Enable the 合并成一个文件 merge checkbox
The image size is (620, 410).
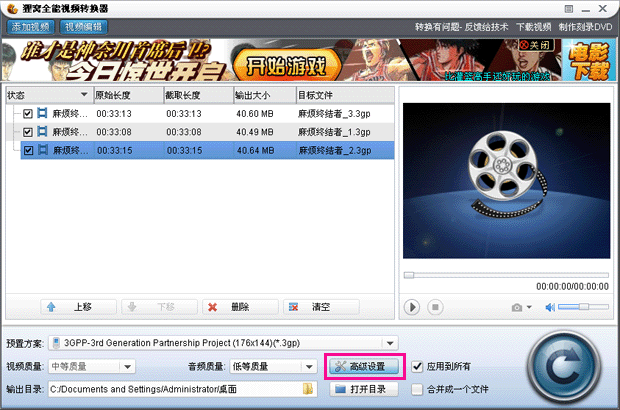[417, 388]
